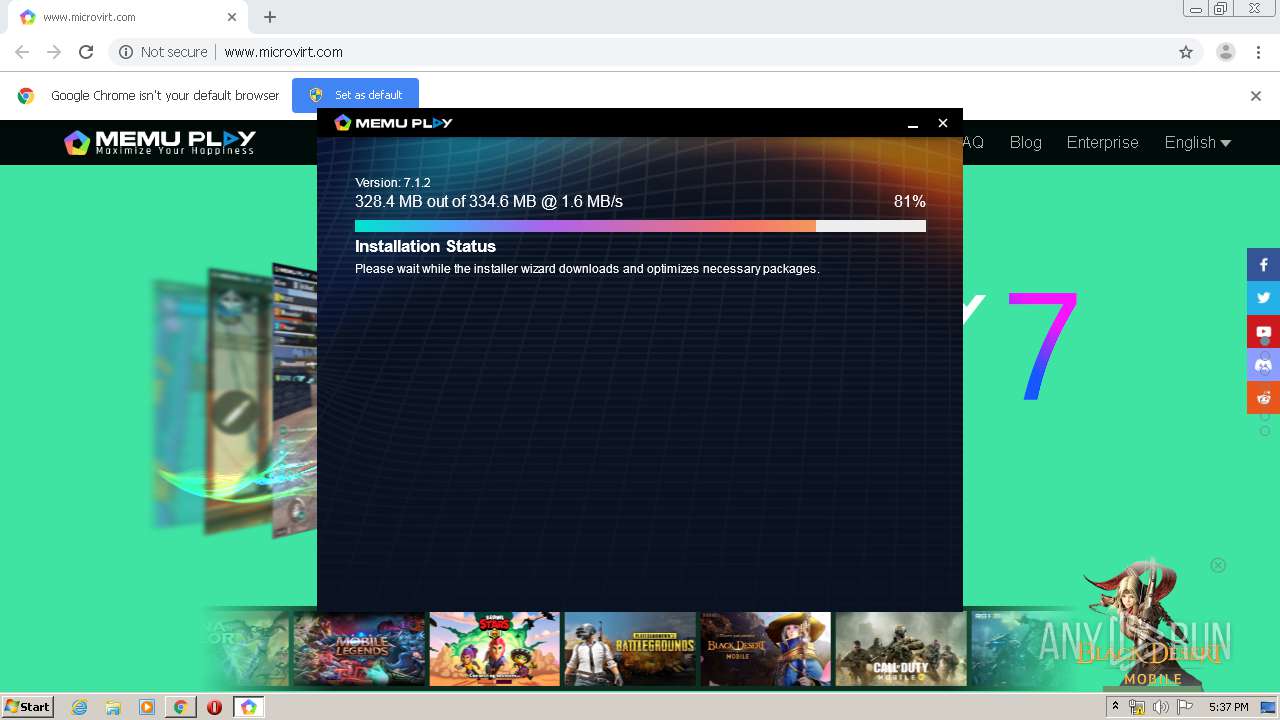The width and height of the screenshot is (1280, 720).
Task: Select the Mobile Legends game thumbnail
Action: tap(359, 649)
